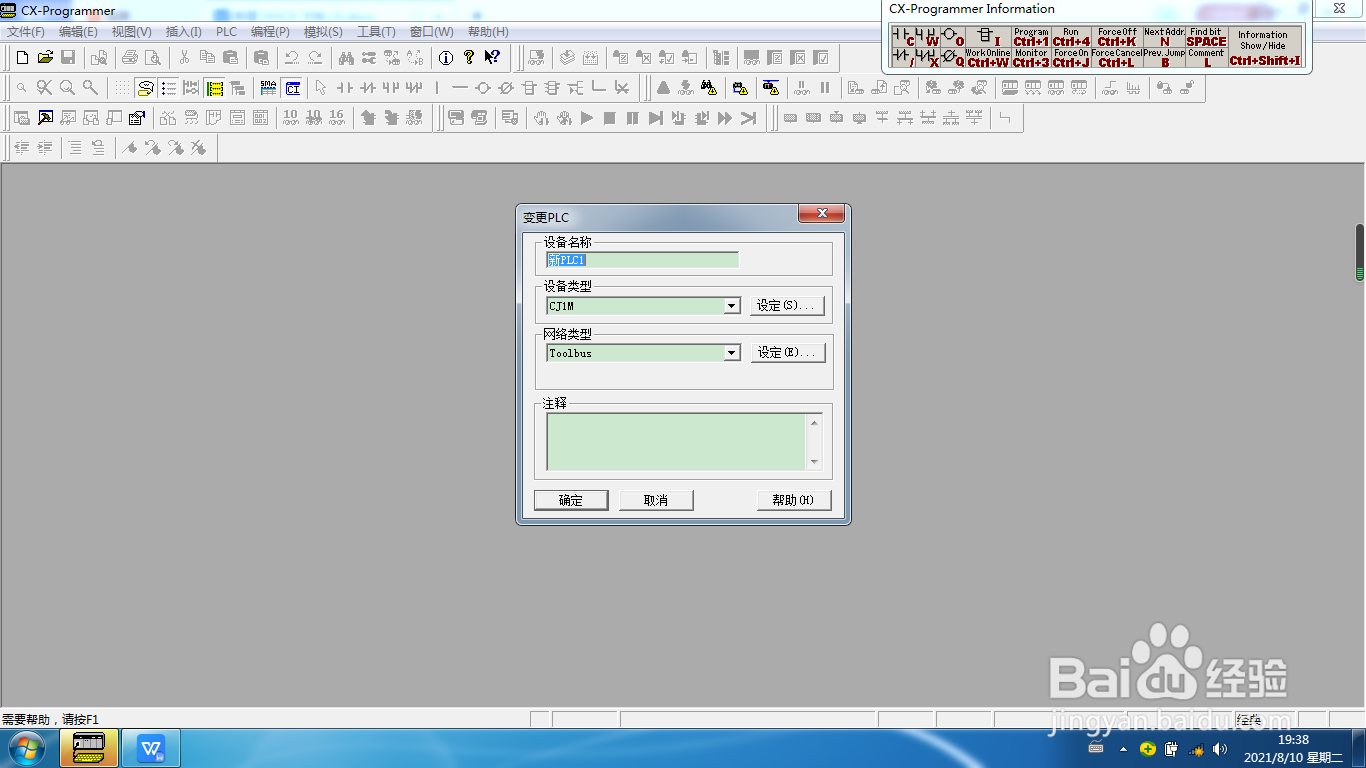The image size is (1366, 768).
Task: Toggle the CI view button
Action: pyautogui.click(x=292, y=88)
